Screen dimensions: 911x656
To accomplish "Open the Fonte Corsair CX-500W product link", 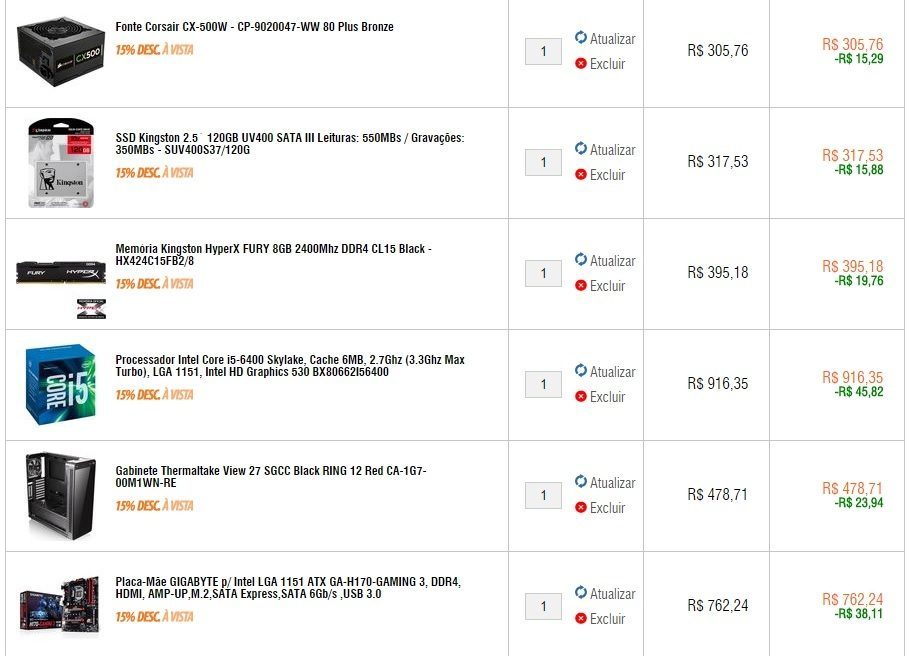I will [254, 27].
